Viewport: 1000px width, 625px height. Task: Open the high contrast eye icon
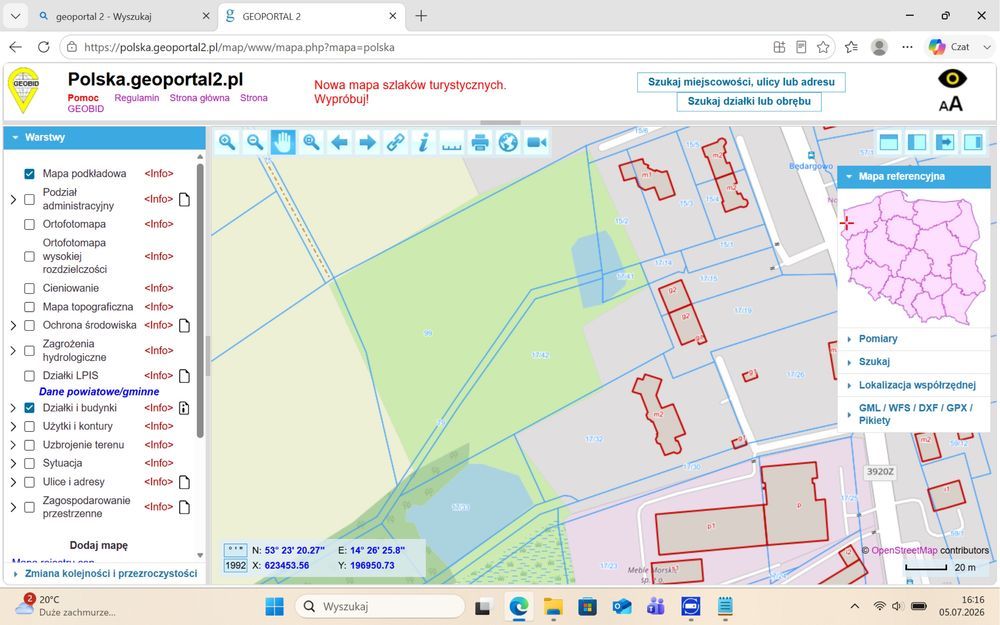pos(952,79)
